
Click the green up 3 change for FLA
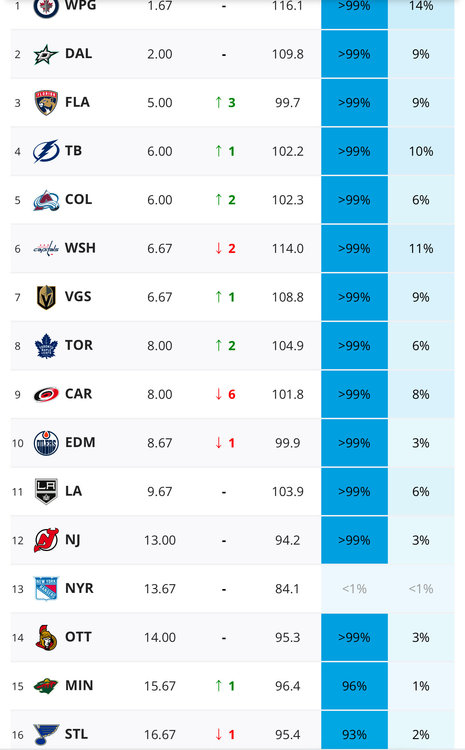(225, 103)
